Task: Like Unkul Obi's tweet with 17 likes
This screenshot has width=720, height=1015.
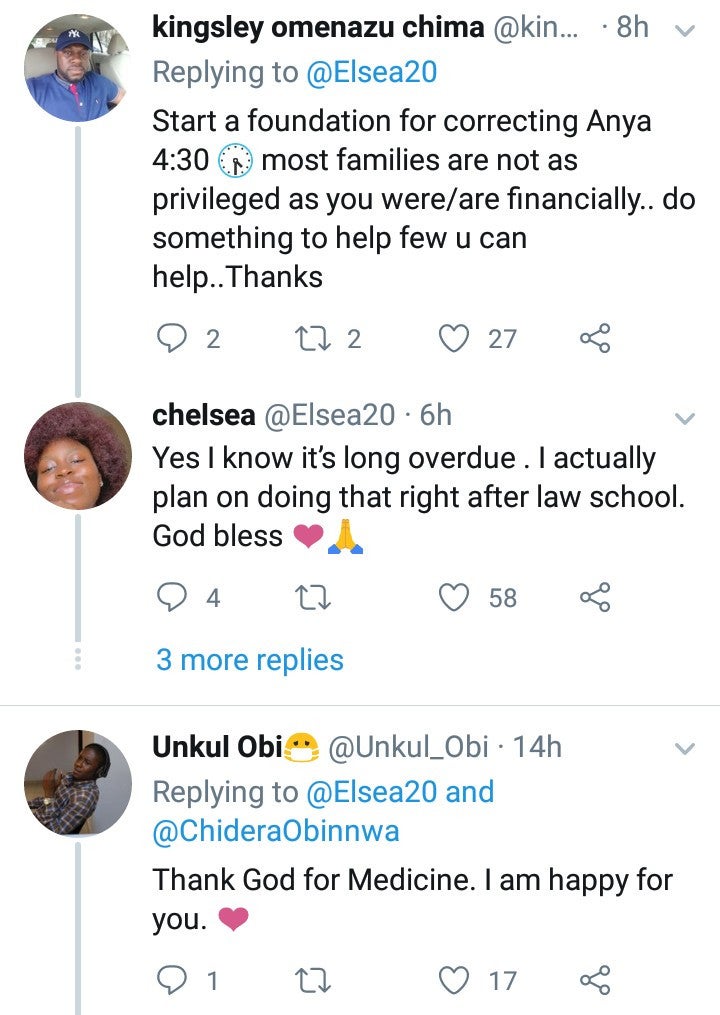Action: coord(456,981)
